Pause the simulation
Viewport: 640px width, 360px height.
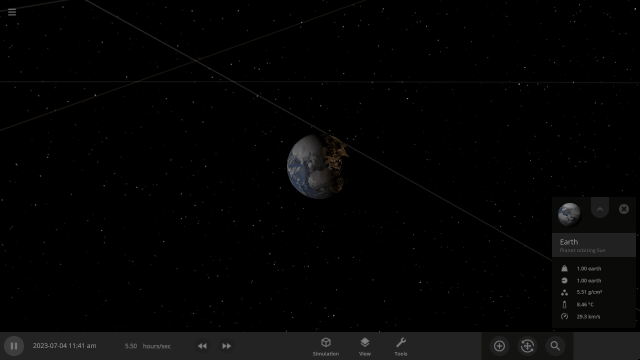point(14,346)
